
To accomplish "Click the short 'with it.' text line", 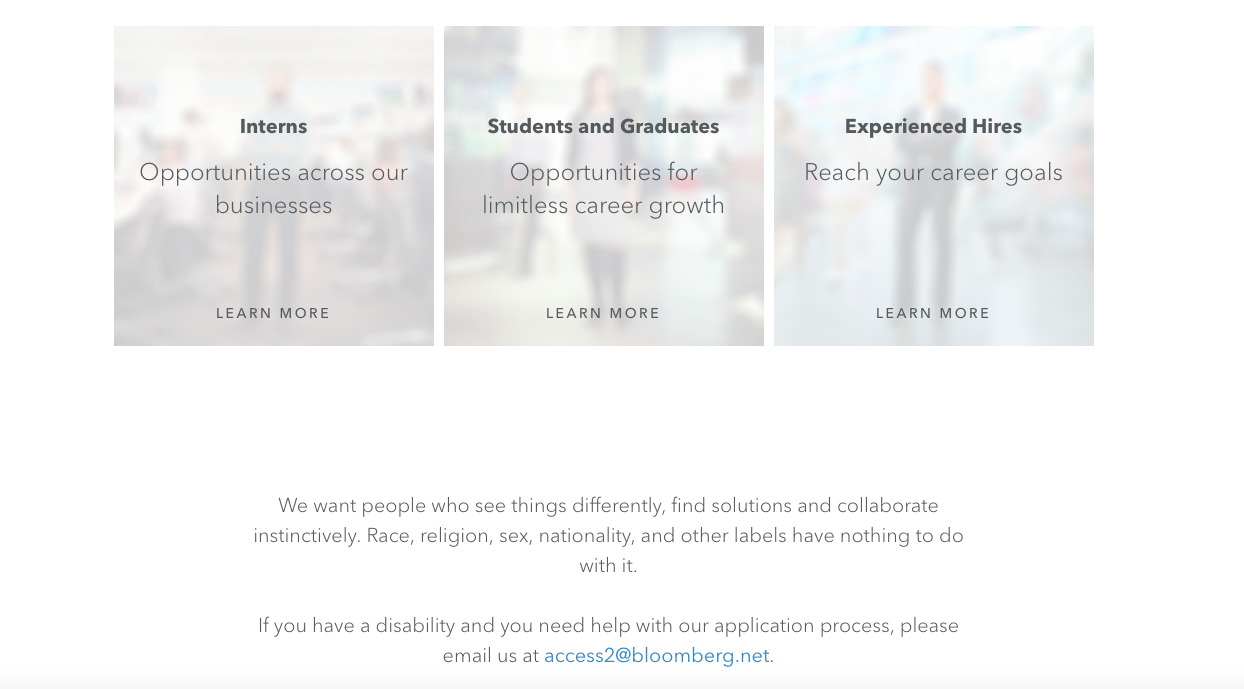I will point(608,566).
